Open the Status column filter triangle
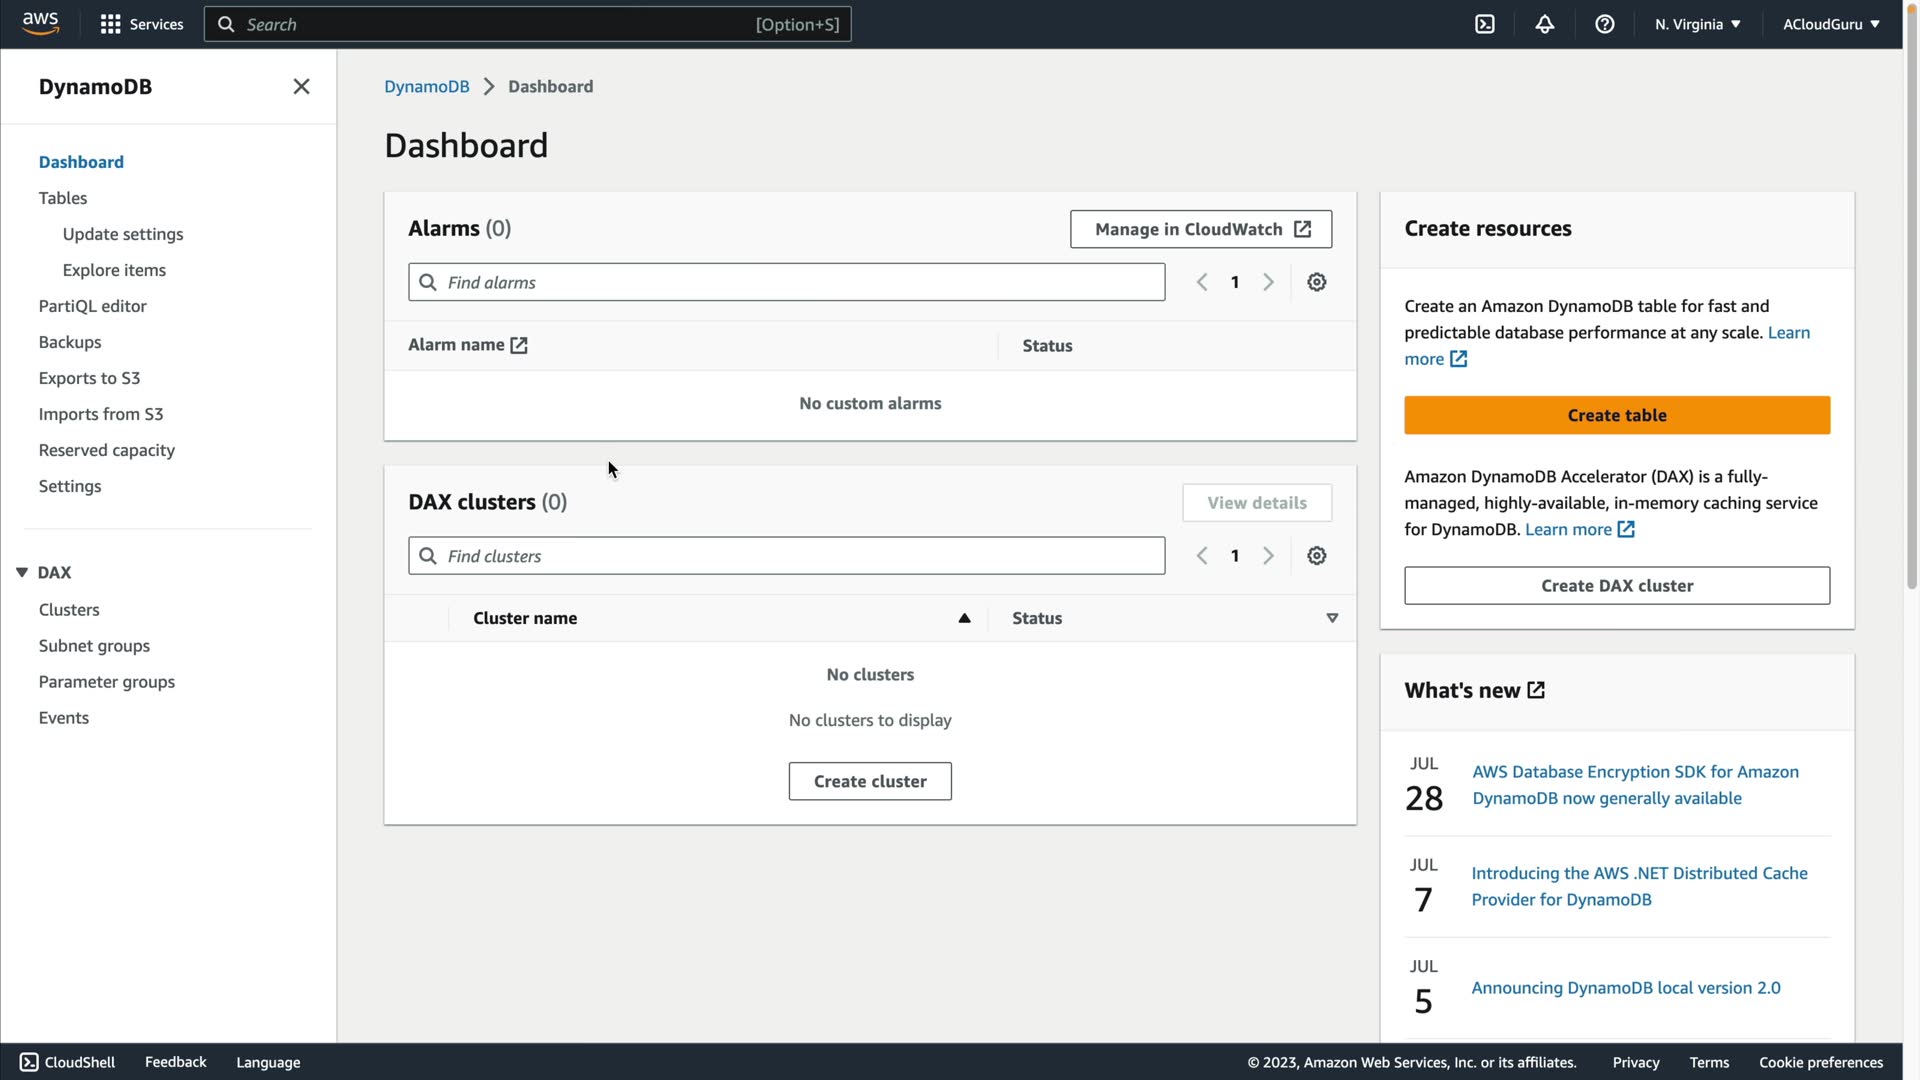The width and height of the screenshot is (1920, 1080). (1332, 618)
